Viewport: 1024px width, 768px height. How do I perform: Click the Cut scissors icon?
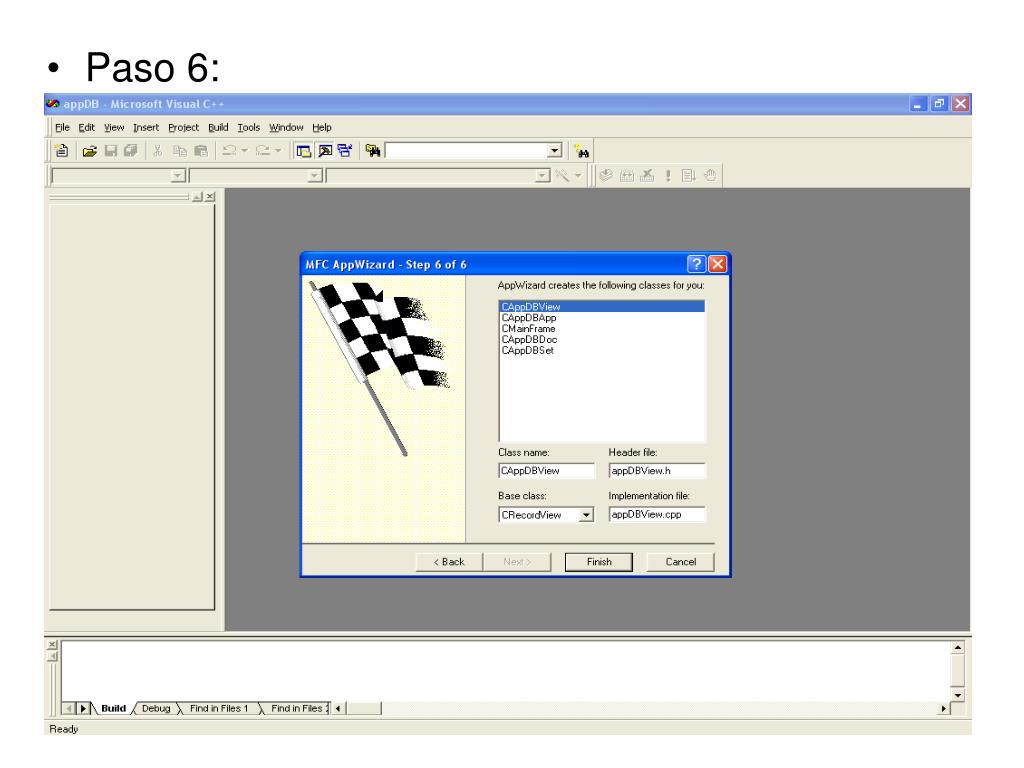coord(157,151)
